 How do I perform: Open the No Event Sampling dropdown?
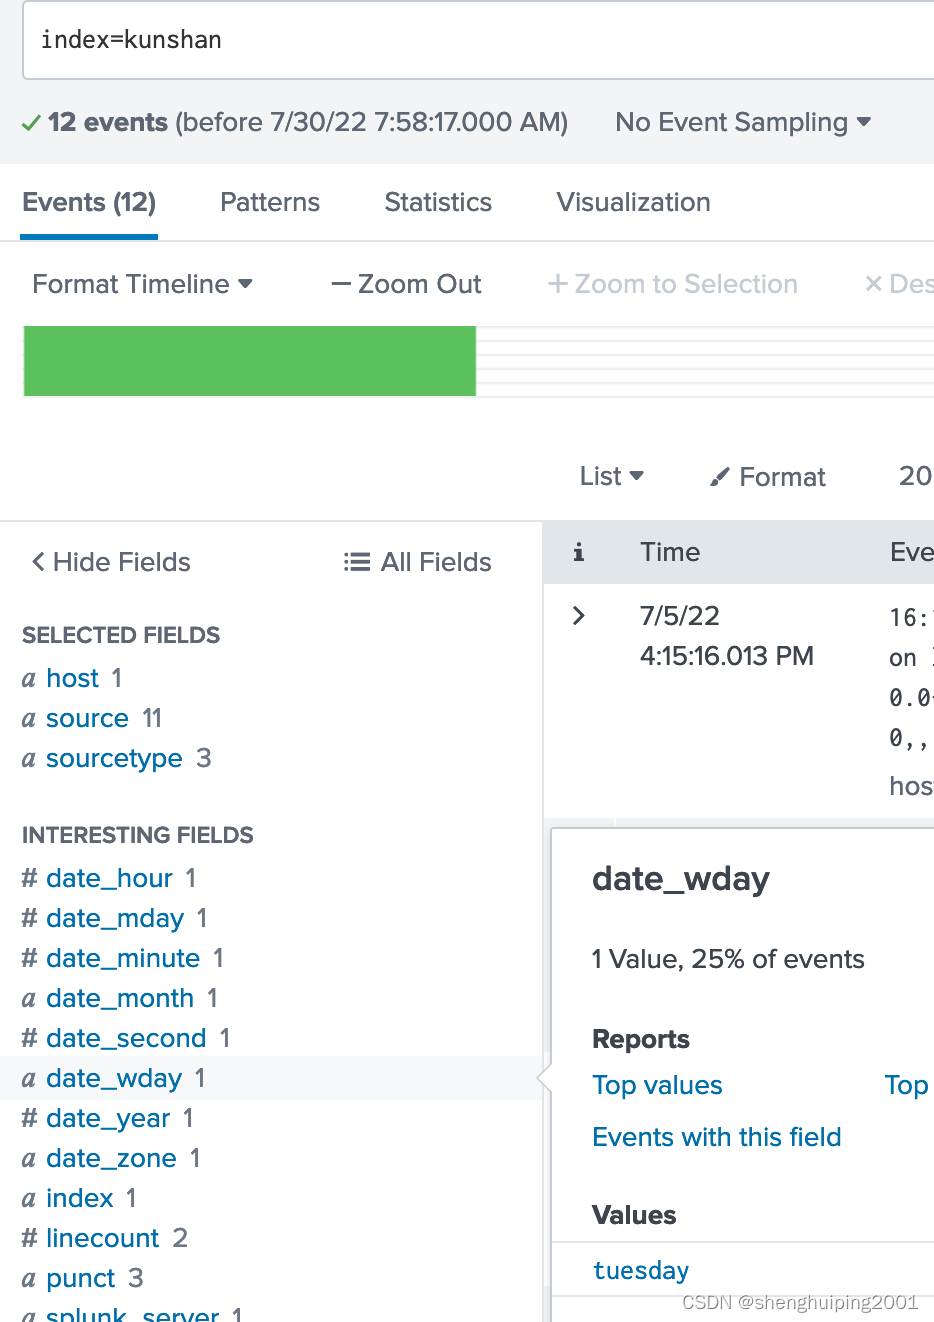pos(743,121)
